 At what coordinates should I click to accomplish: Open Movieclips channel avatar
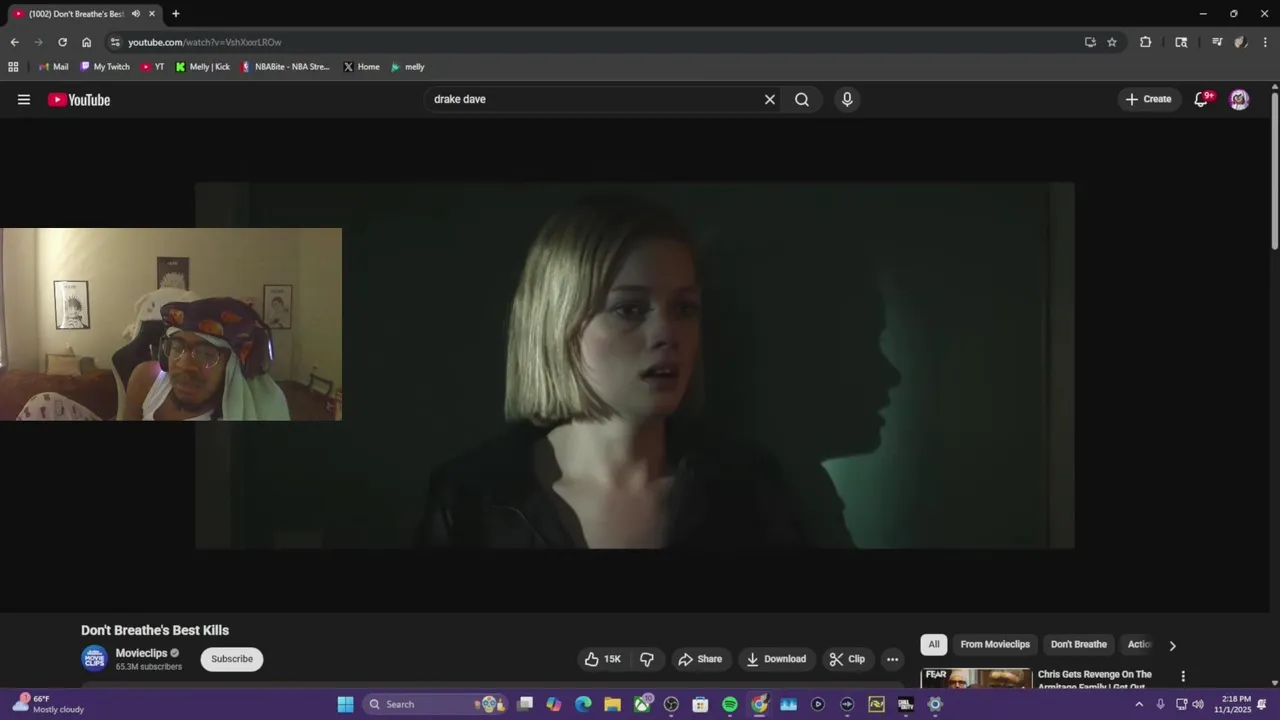point(94,659)
